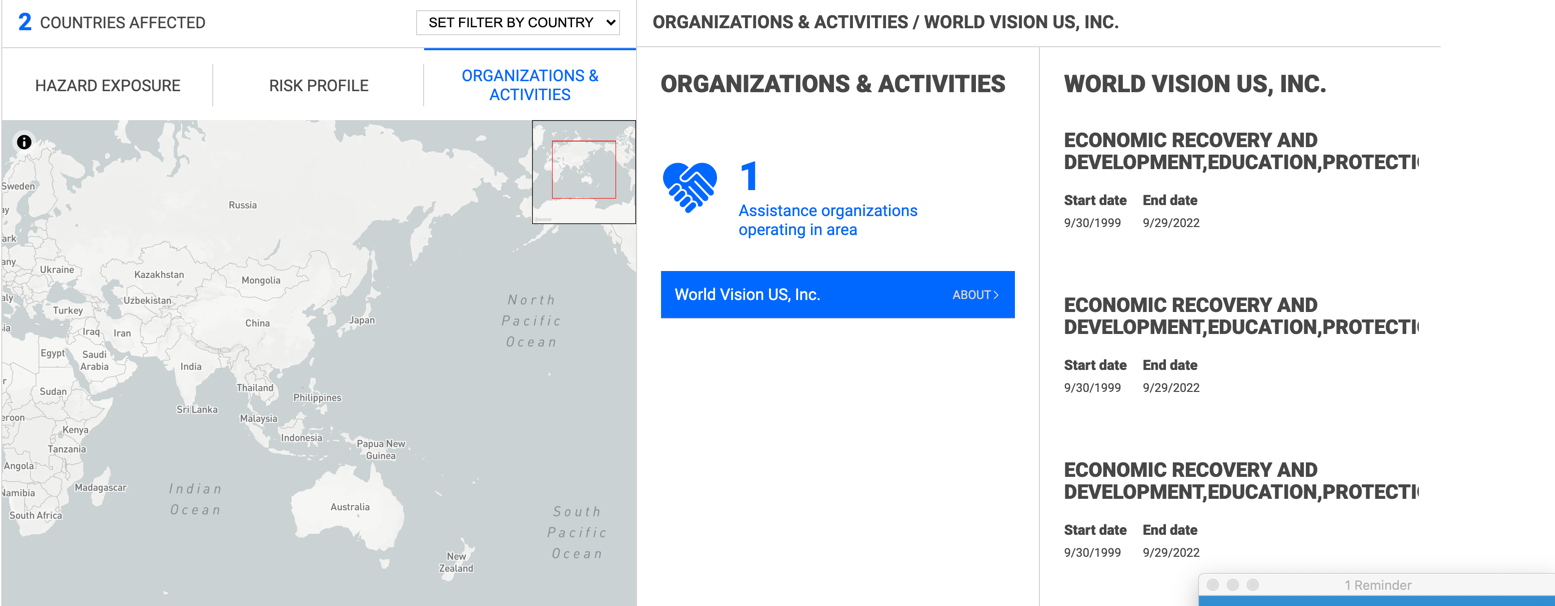Click the 1 Reminder window title bar

coord(1377,585)
